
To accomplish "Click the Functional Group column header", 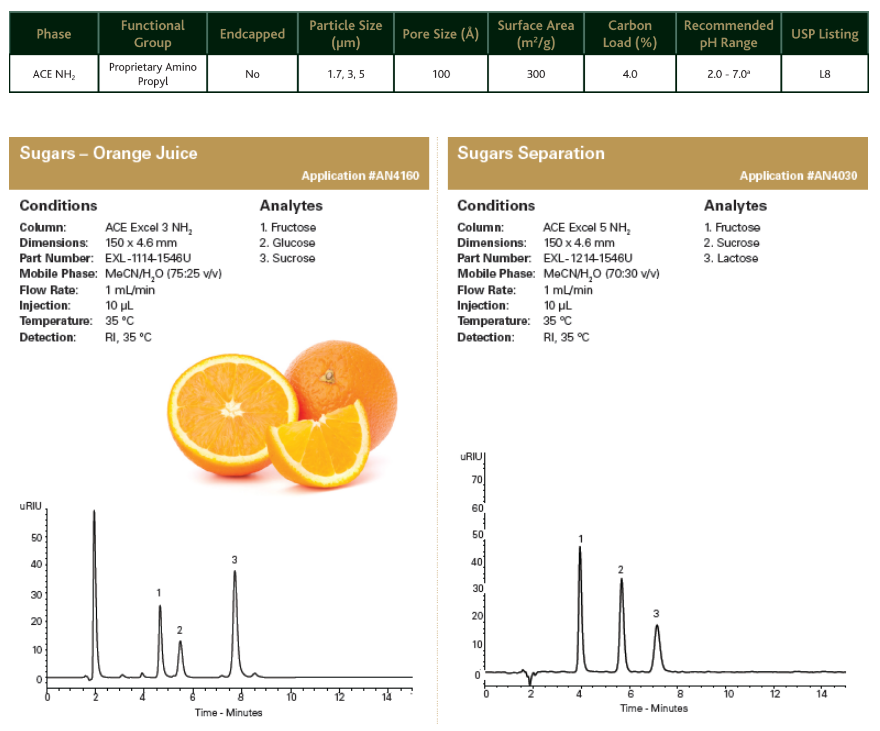I will coord(153,34).
